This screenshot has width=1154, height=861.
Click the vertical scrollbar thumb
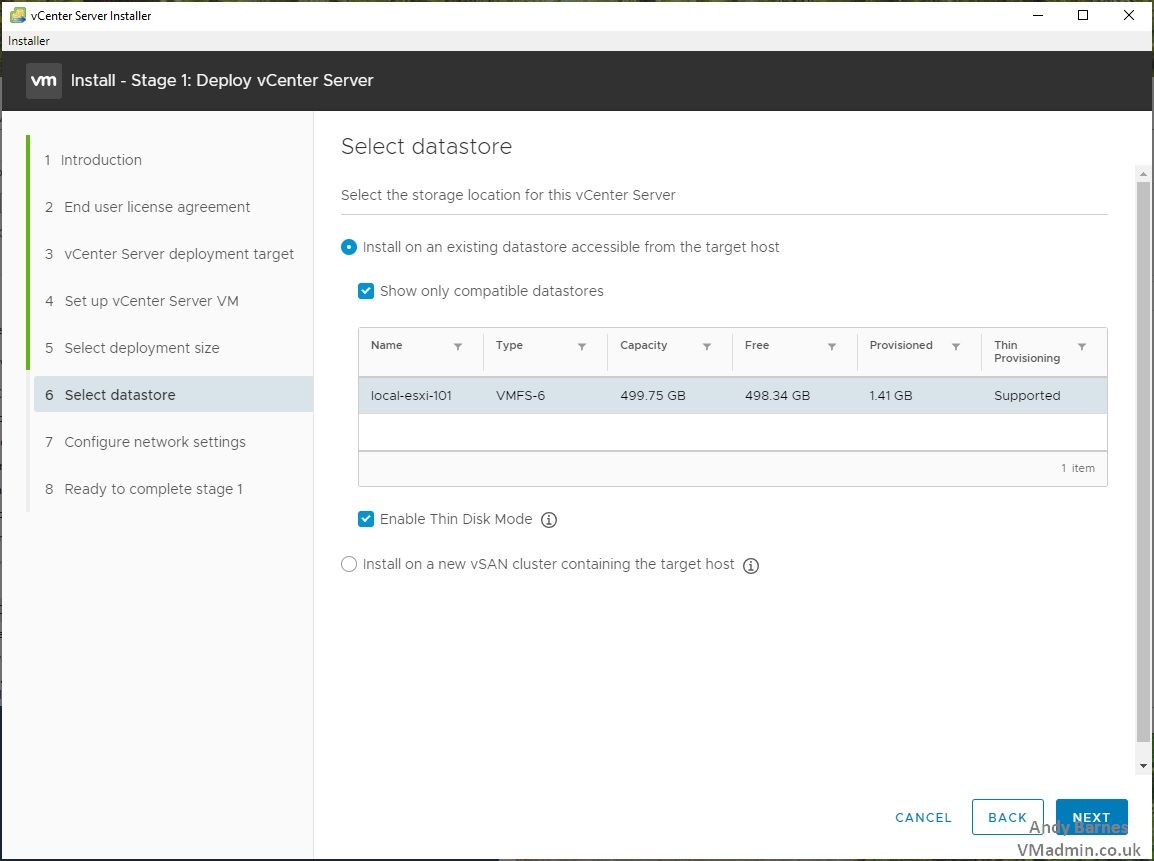(1143, 461)
